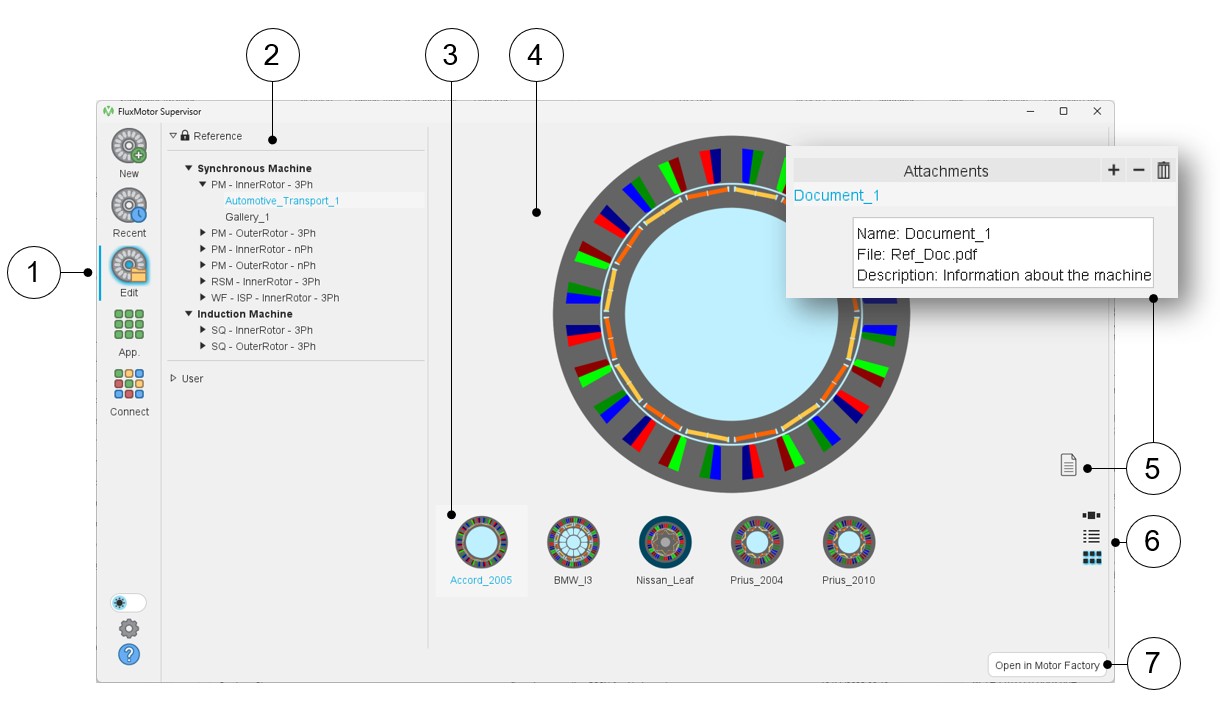The width and height of the screenshot is (1220, 708).
Task: Click the large motor preview image
Action: point(732,314)
